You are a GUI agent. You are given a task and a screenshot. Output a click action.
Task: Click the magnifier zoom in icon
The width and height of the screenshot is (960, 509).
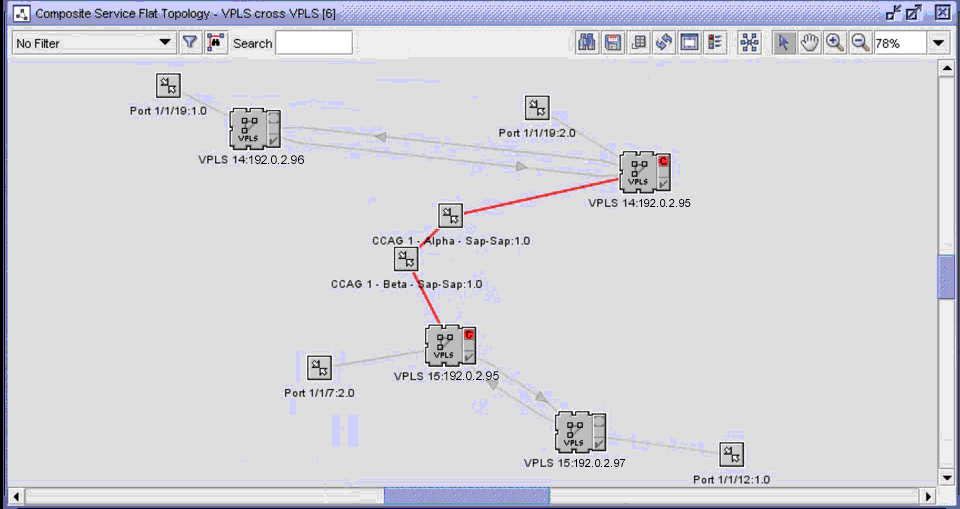coord(835,43)
